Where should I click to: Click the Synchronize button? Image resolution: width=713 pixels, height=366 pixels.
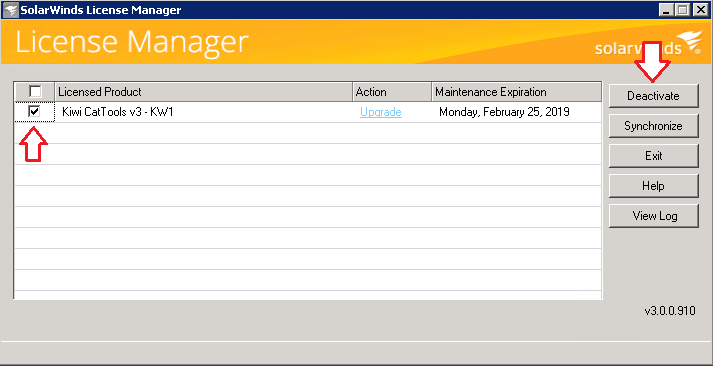(653, 126)
